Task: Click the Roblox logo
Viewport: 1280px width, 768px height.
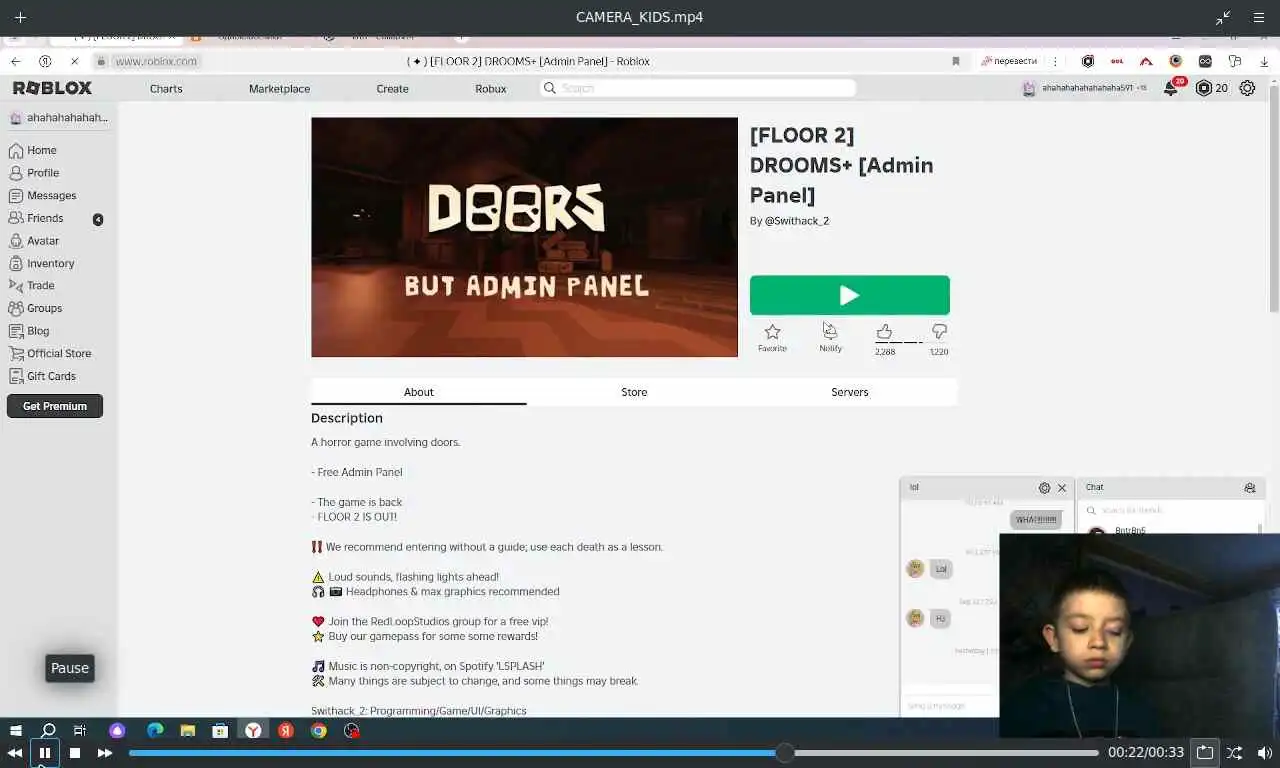Action: (52, 88)
